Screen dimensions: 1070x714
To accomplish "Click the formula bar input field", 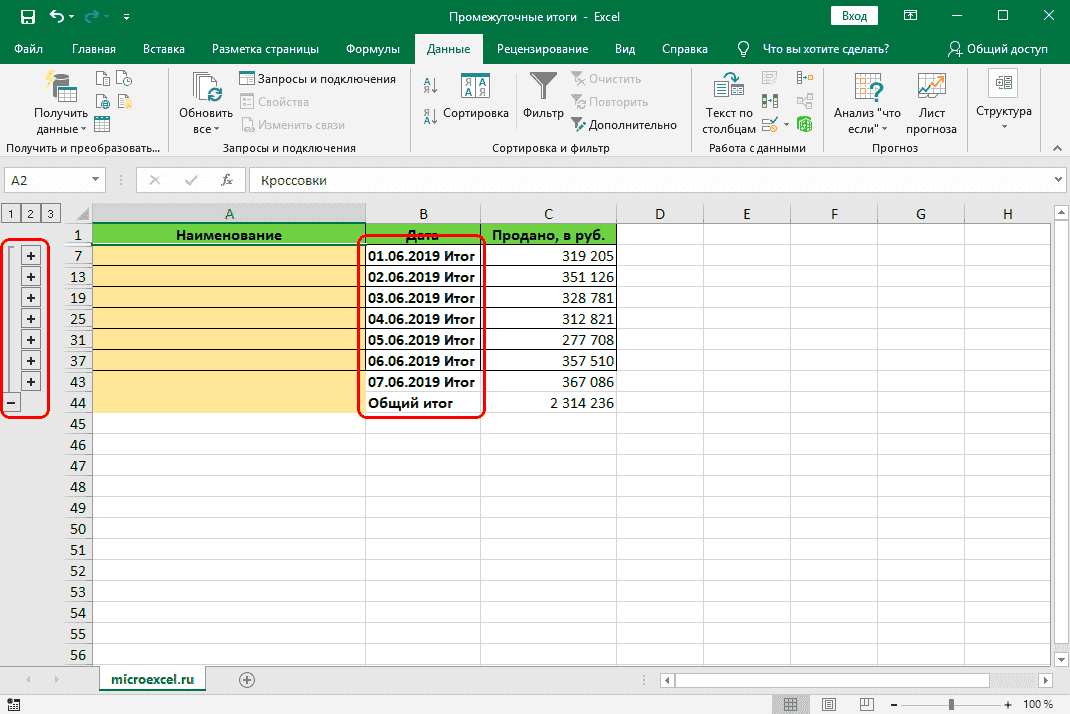I will (650, 180).
